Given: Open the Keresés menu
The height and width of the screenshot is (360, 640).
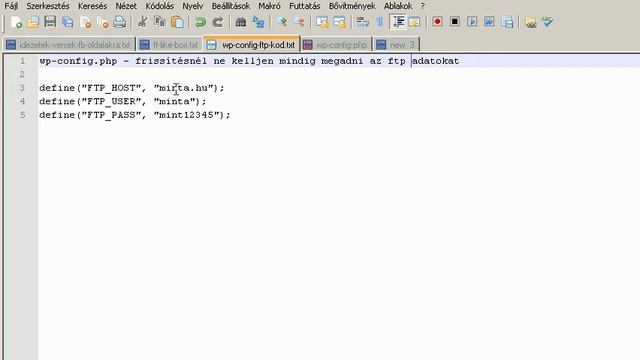Looking at the screenshot, I should click(x=92, y=6).
